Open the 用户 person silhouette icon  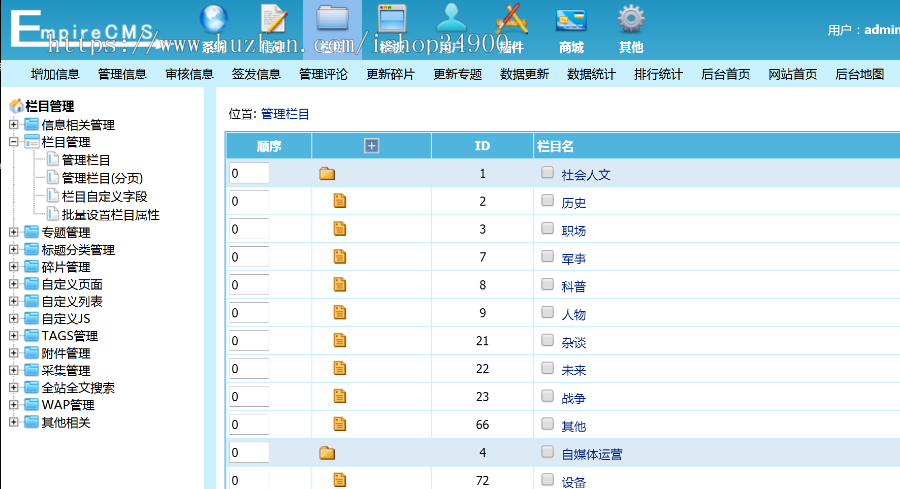(x=452, y=17)
